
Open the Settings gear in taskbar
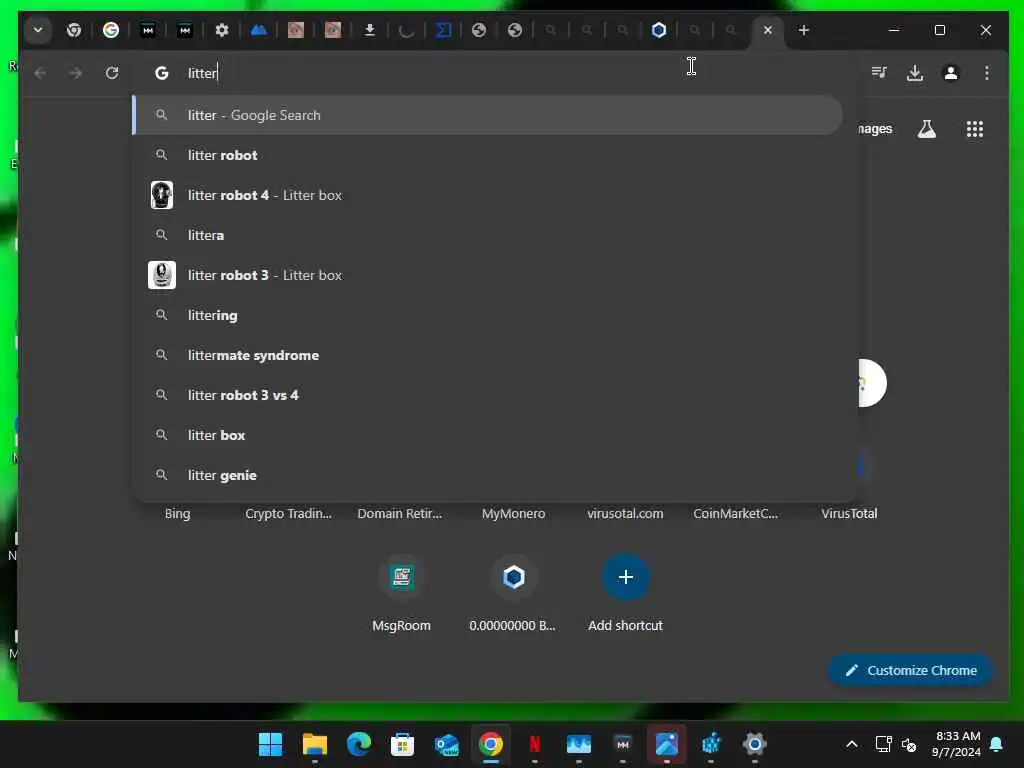(x=754, y=744)
